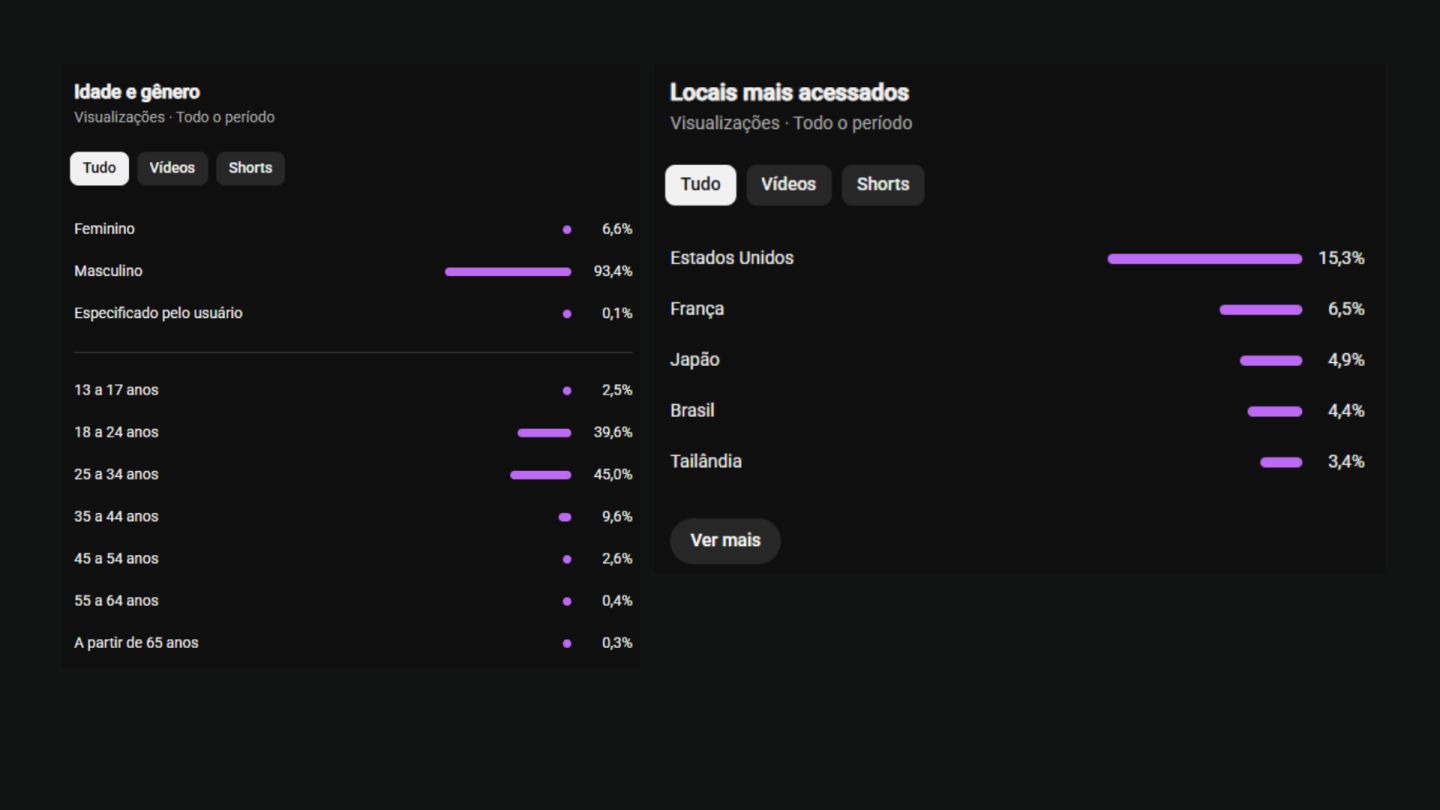Click the França country label
Image resolution: width=1440 pixels, height=810 pixels.
point(697,309)
